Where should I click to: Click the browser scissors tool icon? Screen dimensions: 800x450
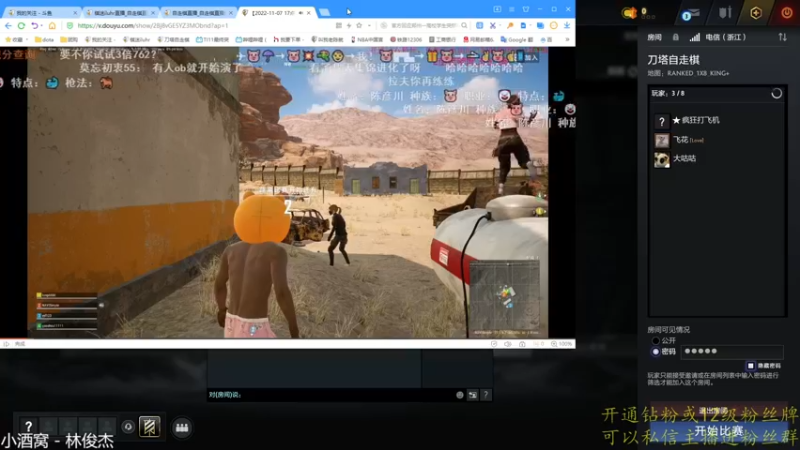click(492, 26)
